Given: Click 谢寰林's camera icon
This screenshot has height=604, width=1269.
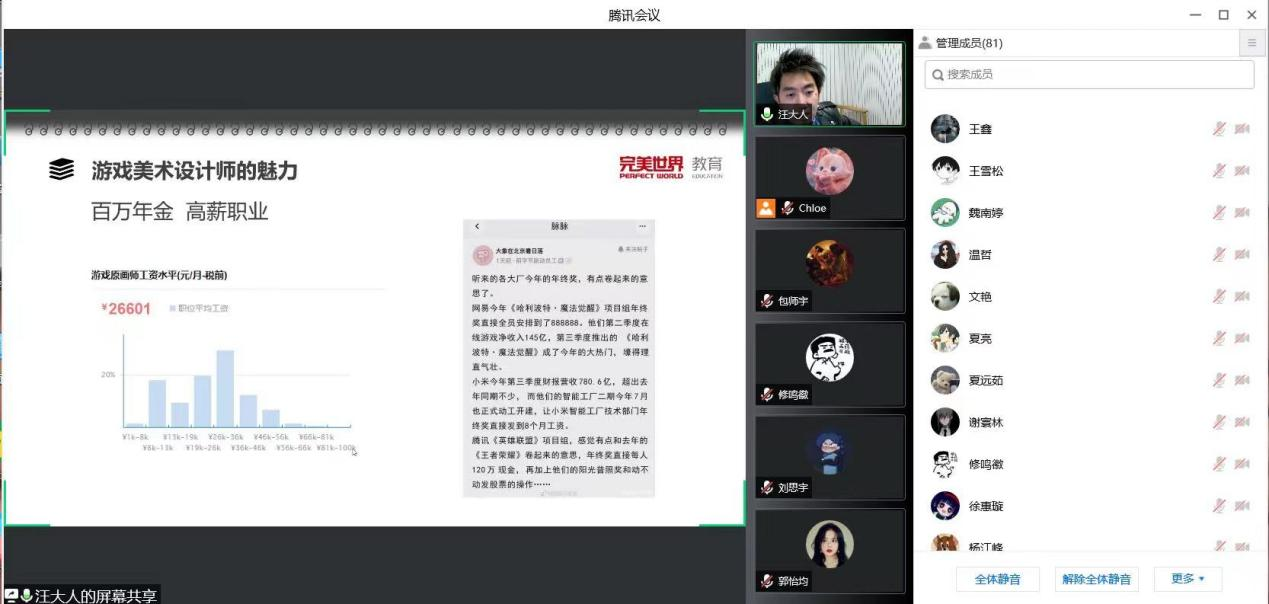Looking at the screenshot, I should click(x=1242, y=422).
